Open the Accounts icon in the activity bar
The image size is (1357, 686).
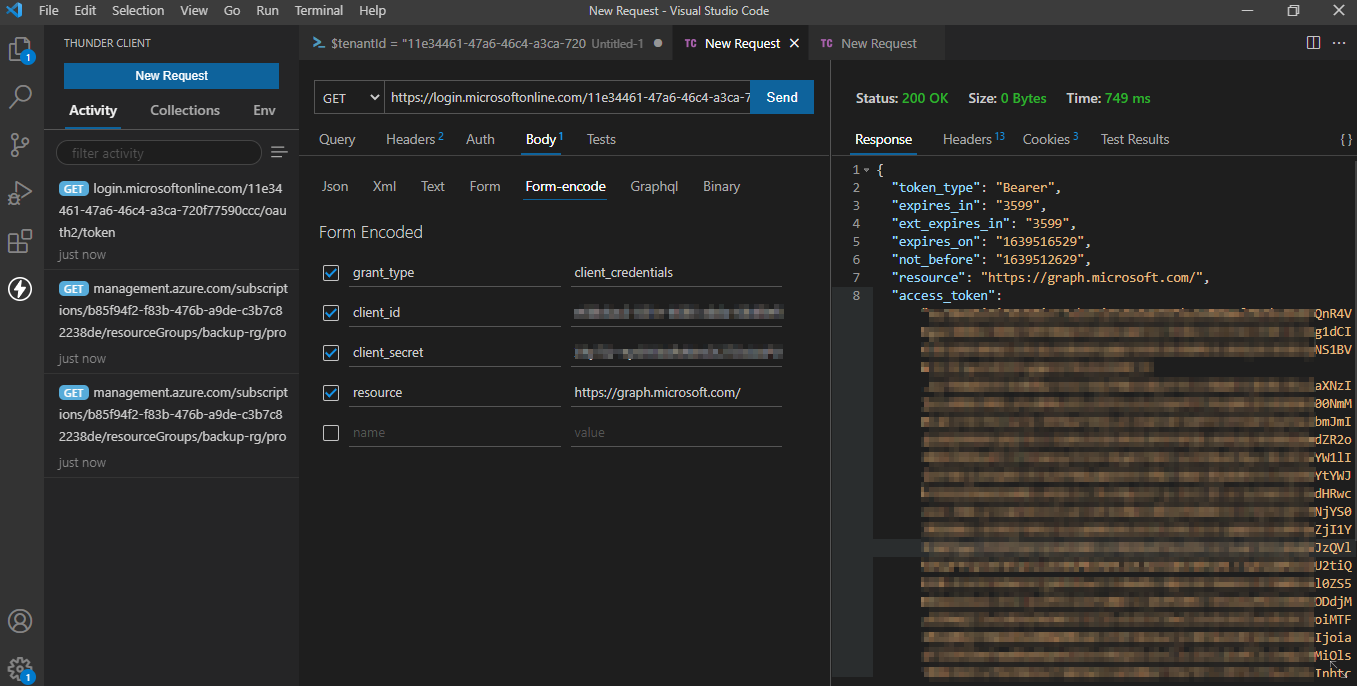pos(20,621)
